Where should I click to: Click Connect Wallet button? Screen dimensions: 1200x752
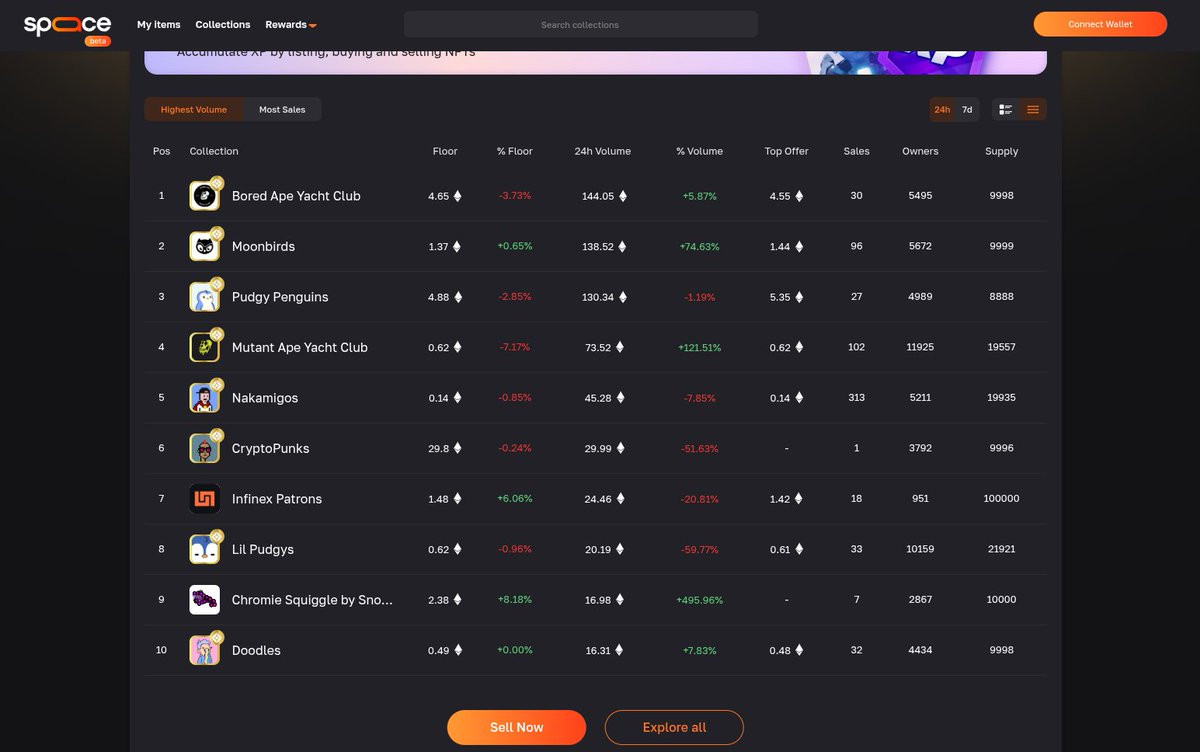click(x=1100, y=24)
